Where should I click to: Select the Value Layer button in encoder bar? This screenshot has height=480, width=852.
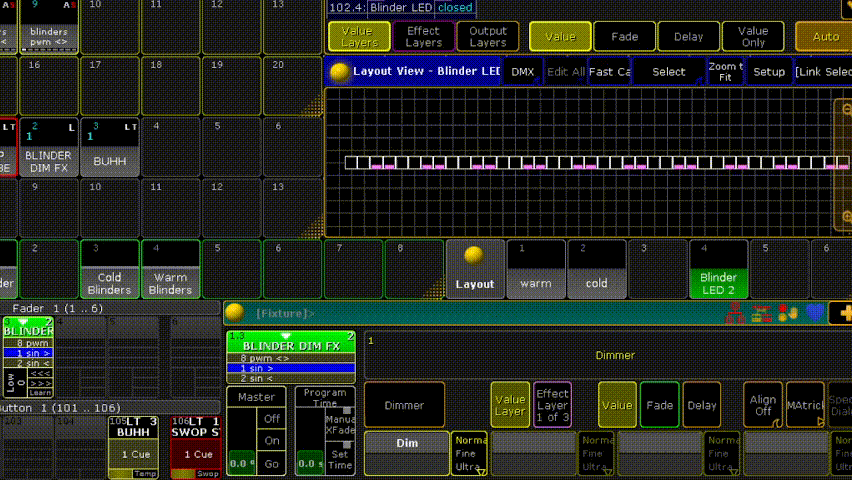point(510,405)
